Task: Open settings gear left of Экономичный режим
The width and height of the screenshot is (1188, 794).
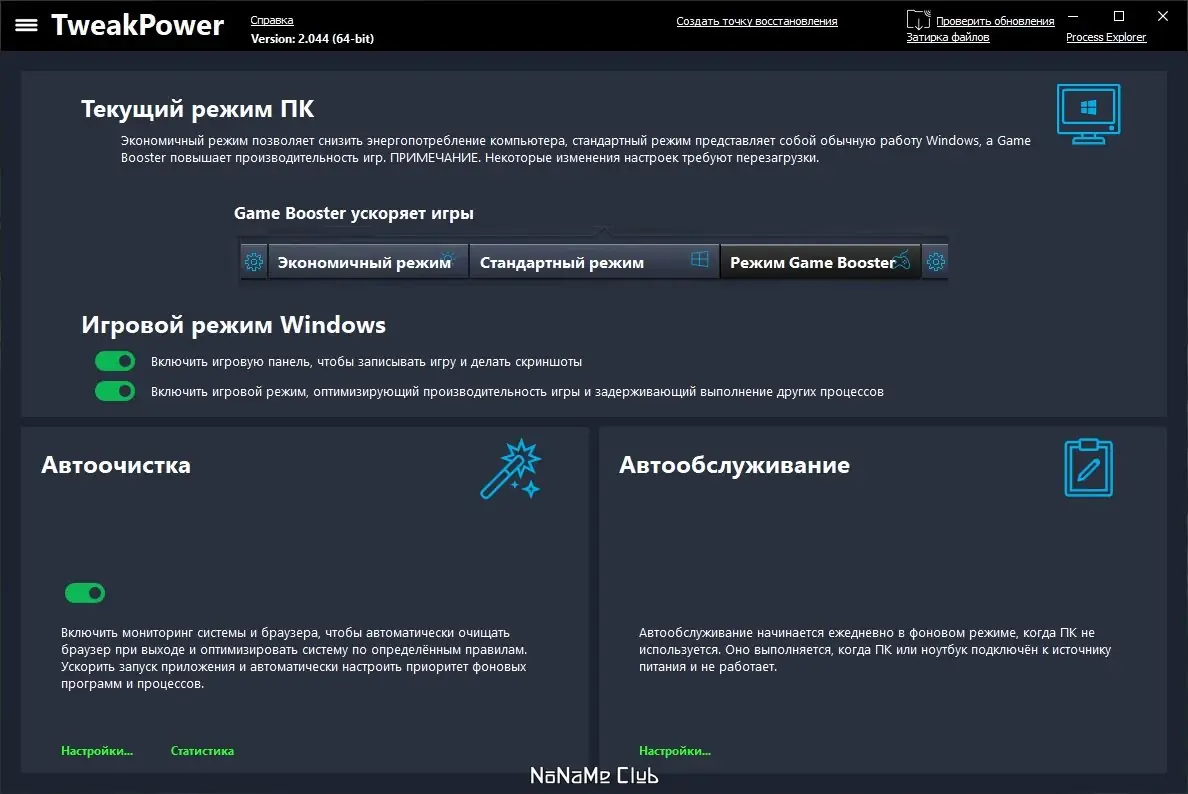Action: [254, 262]
